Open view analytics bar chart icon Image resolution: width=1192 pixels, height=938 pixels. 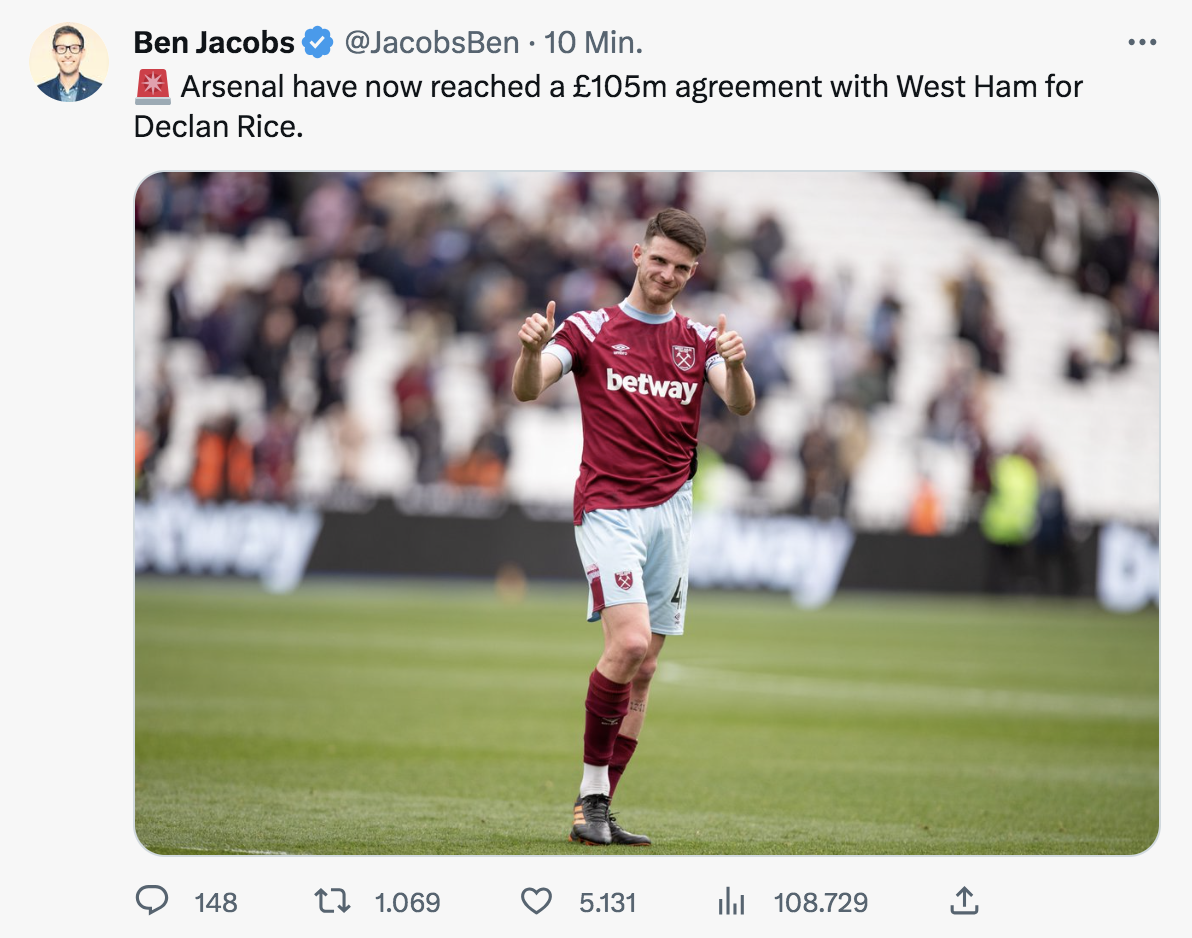point(732,903)
